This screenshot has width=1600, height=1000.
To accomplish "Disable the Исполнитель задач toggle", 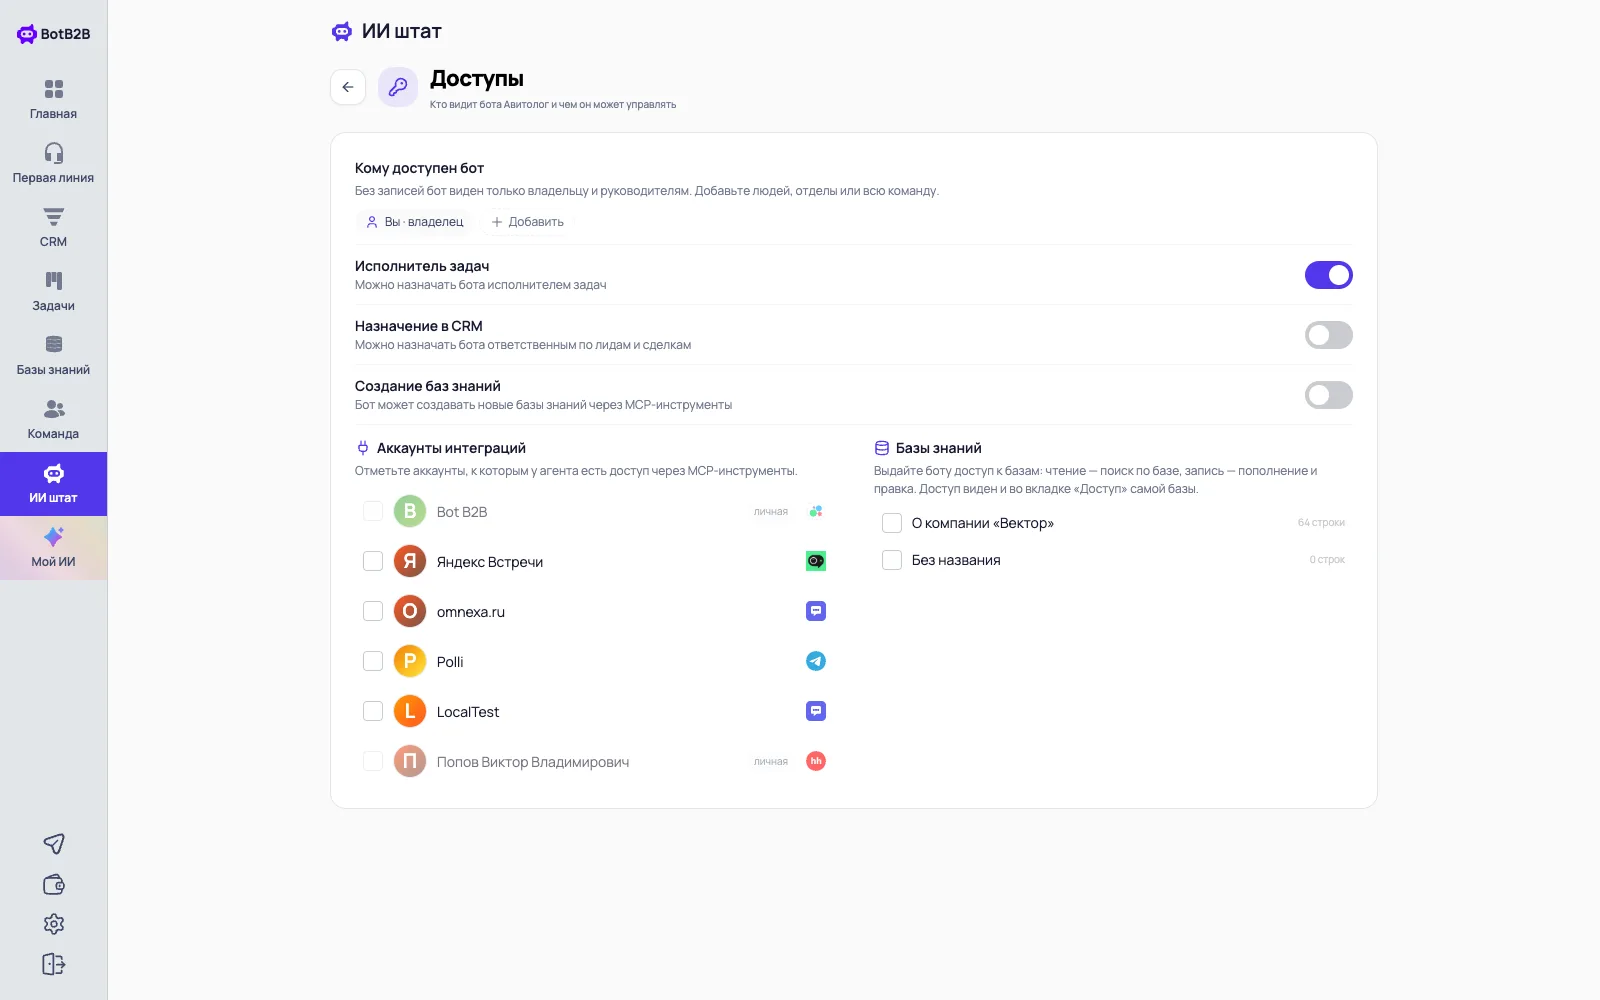I will (1328, 275).
